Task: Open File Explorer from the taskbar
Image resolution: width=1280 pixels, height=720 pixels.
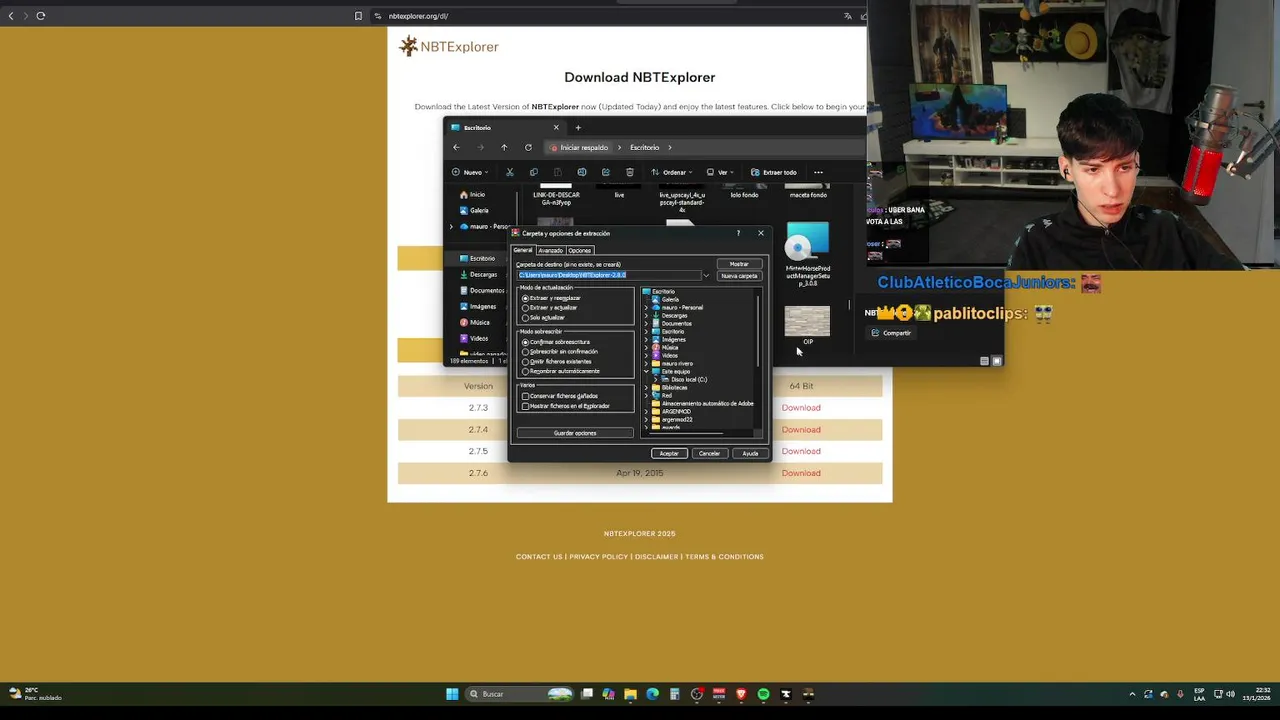Action: 630,694
